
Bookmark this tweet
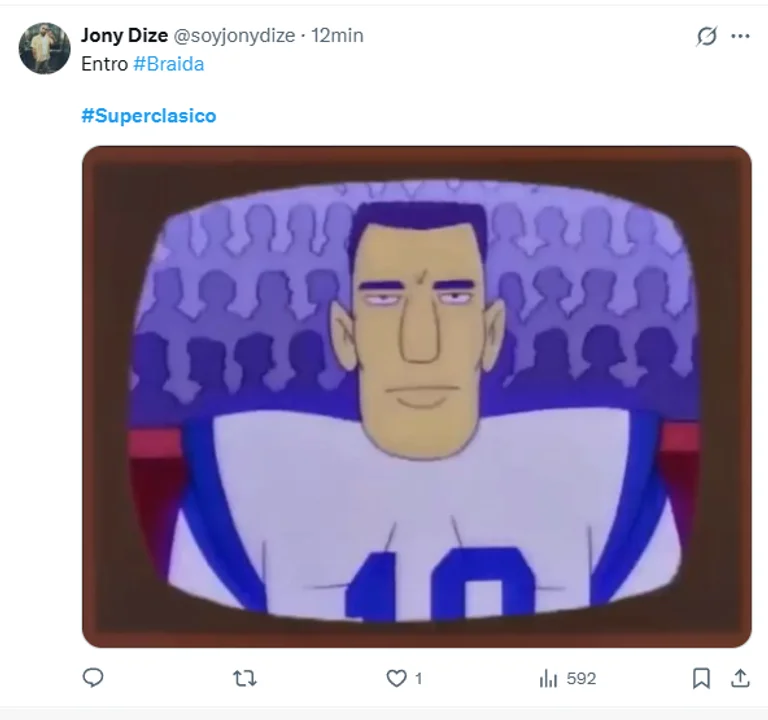pos(702,678)
